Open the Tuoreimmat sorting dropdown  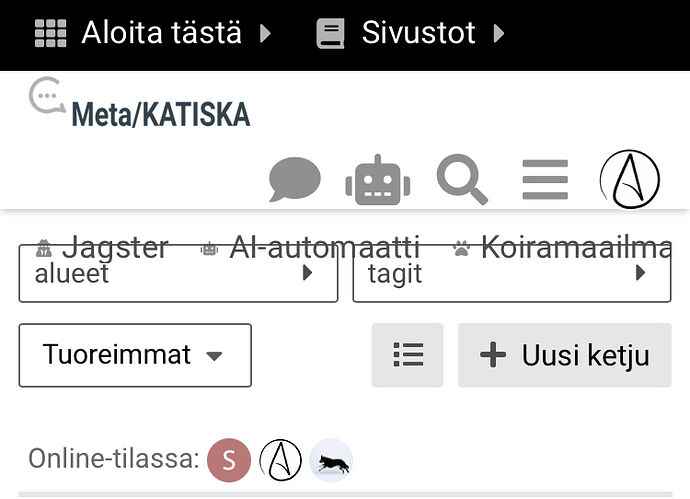(x=135, y=355)
